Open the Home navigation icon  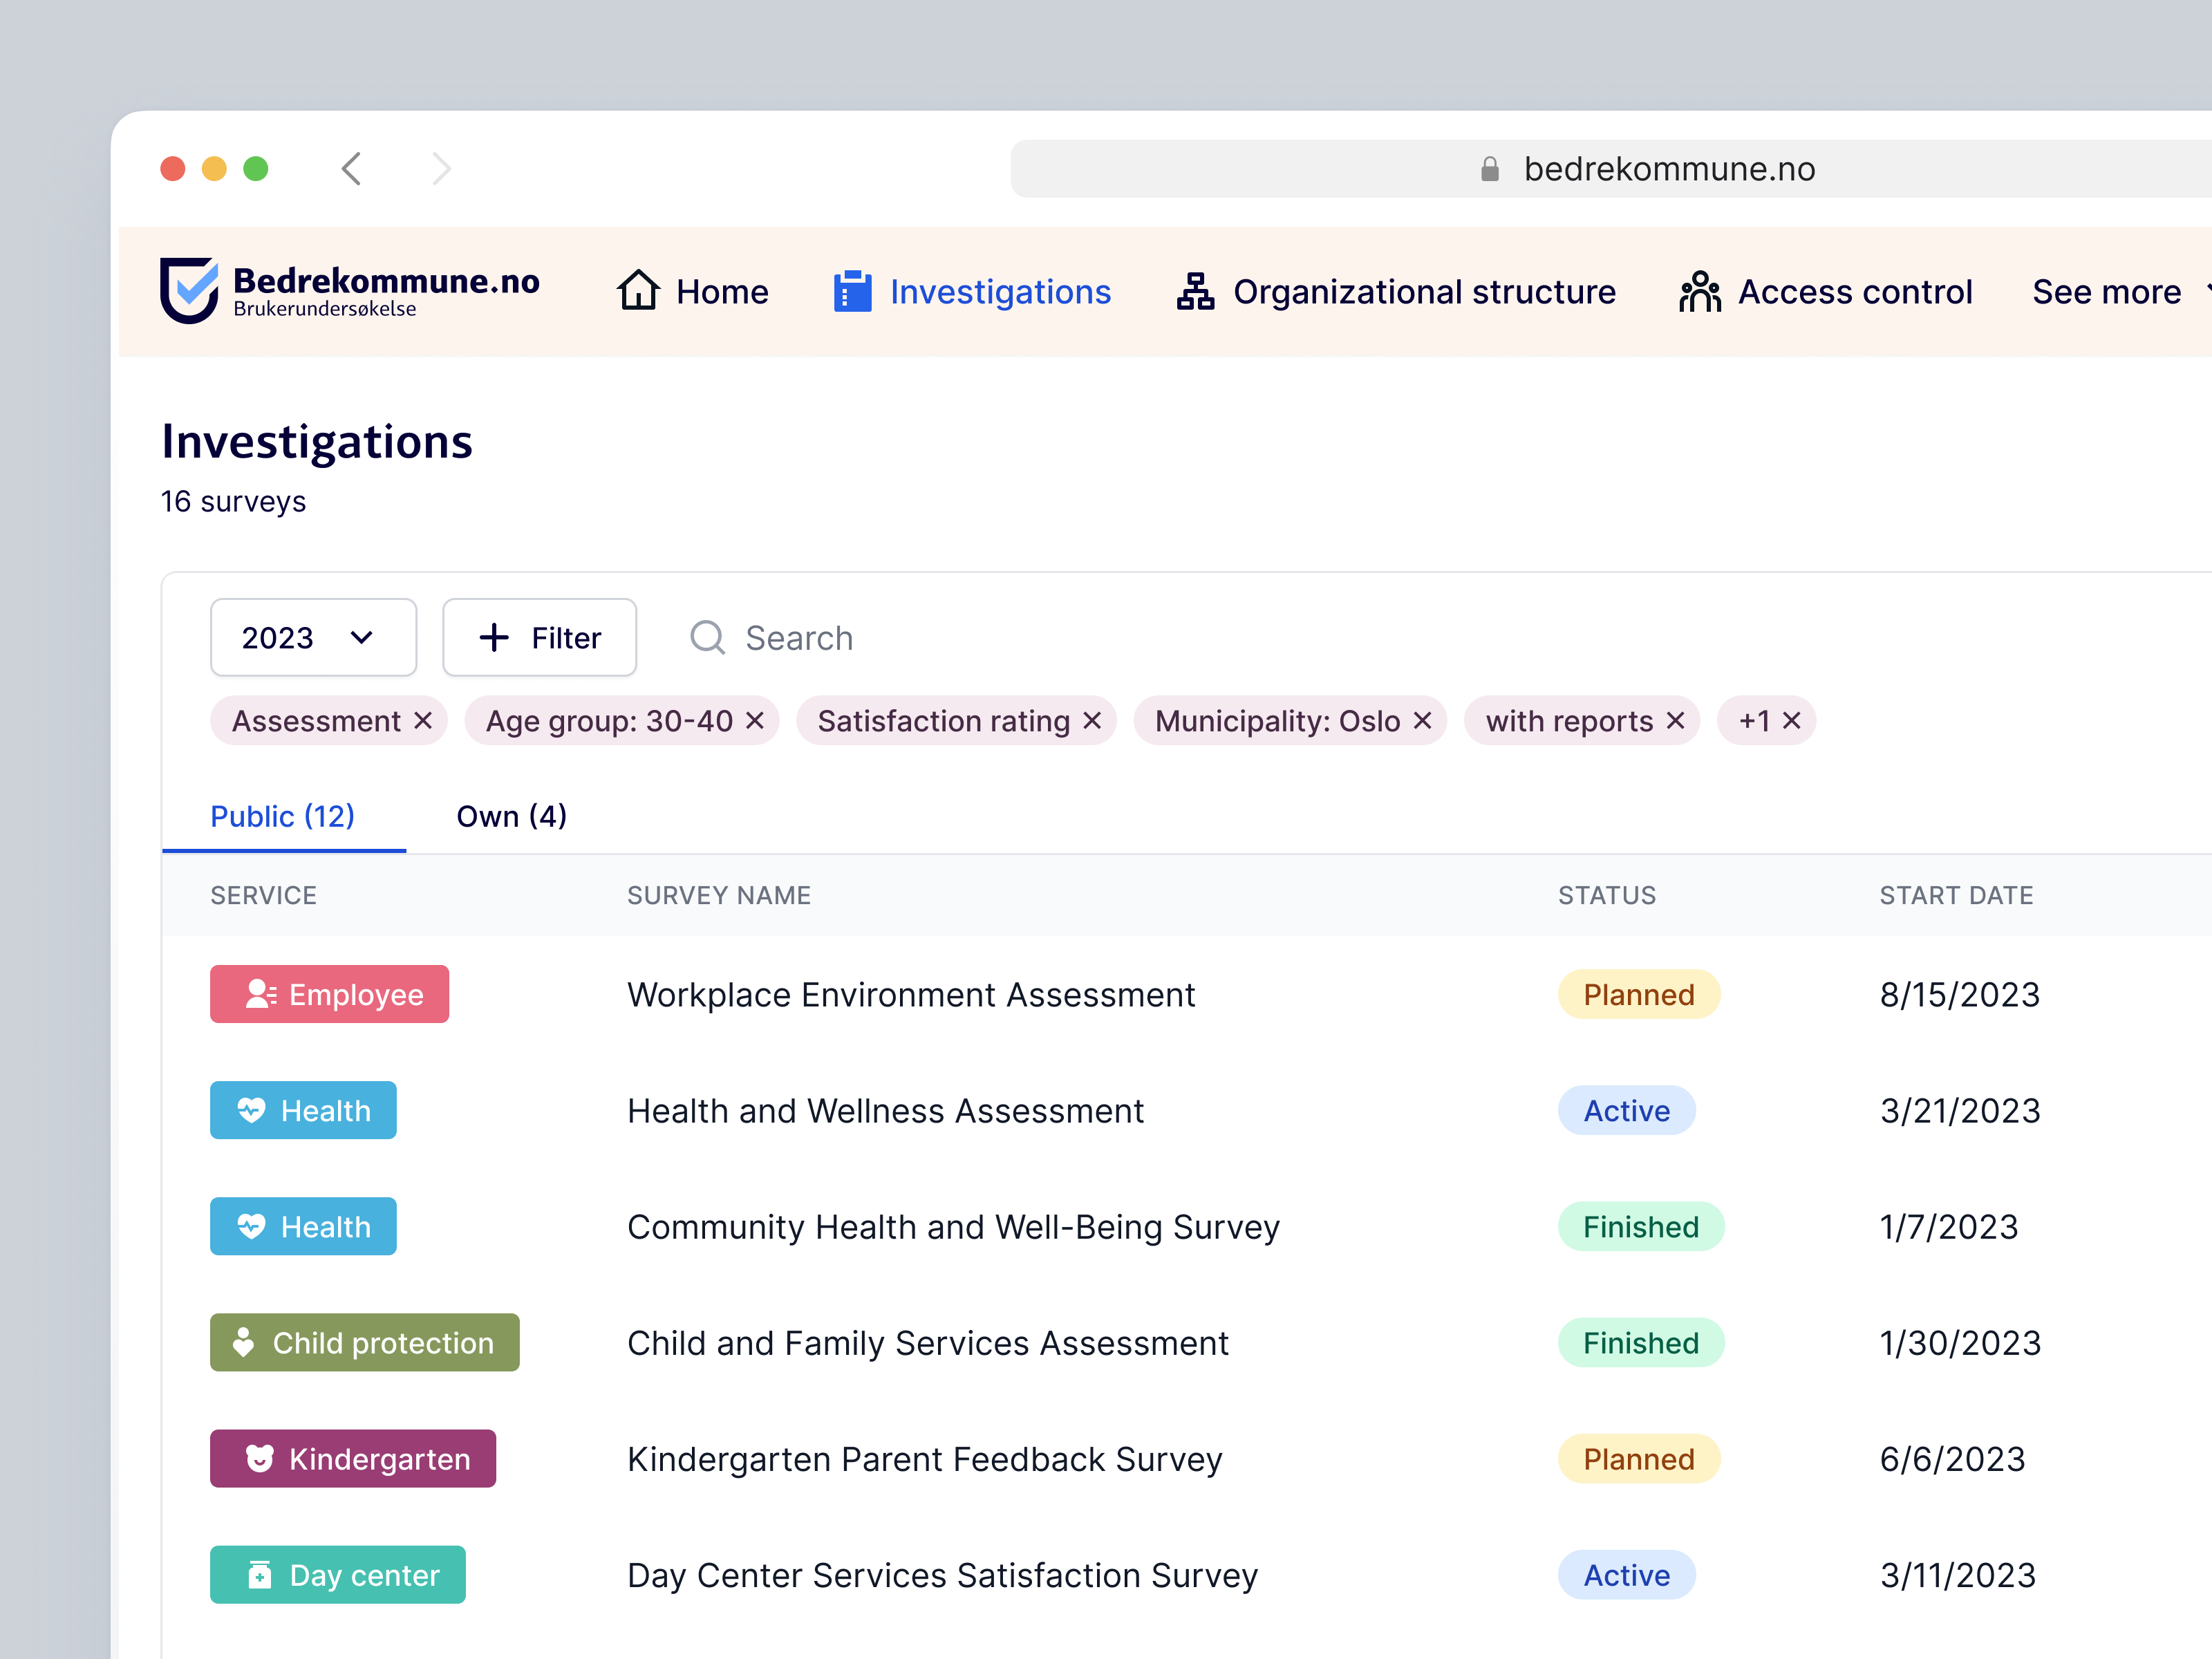637,291
